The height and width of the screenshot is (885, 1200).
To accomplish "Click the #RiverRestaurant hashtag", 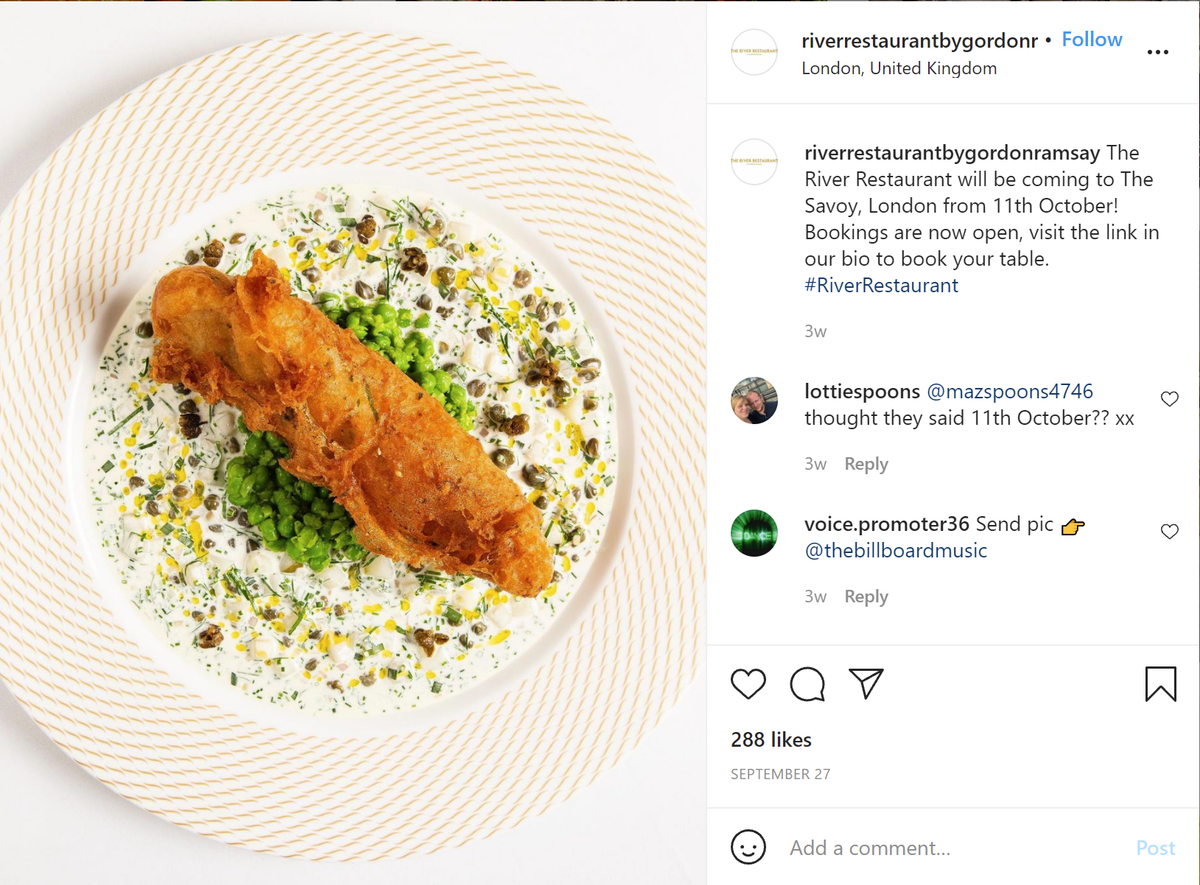I will click(881, 285).
